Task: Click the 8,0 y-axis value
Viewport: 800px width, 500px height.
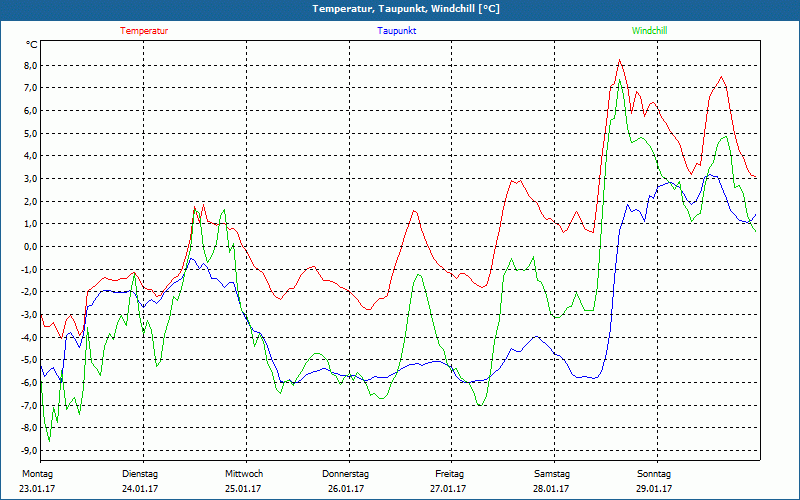Action: pyautogui.click(x=31, y=65)
